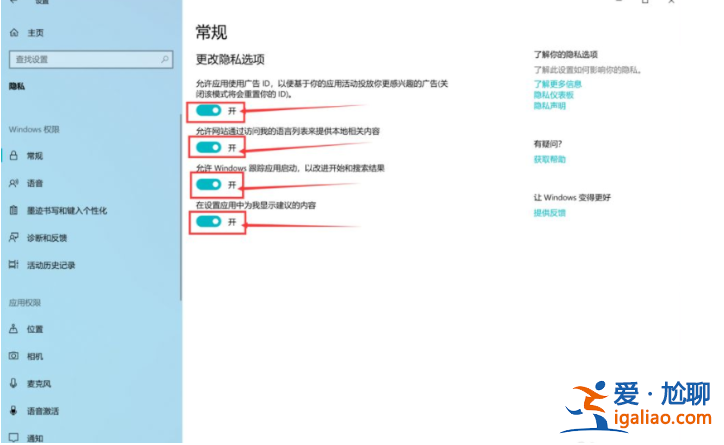Toggle website language list access switch
The width and height of the screenshot is (724, 445).
tap(209, 147)
